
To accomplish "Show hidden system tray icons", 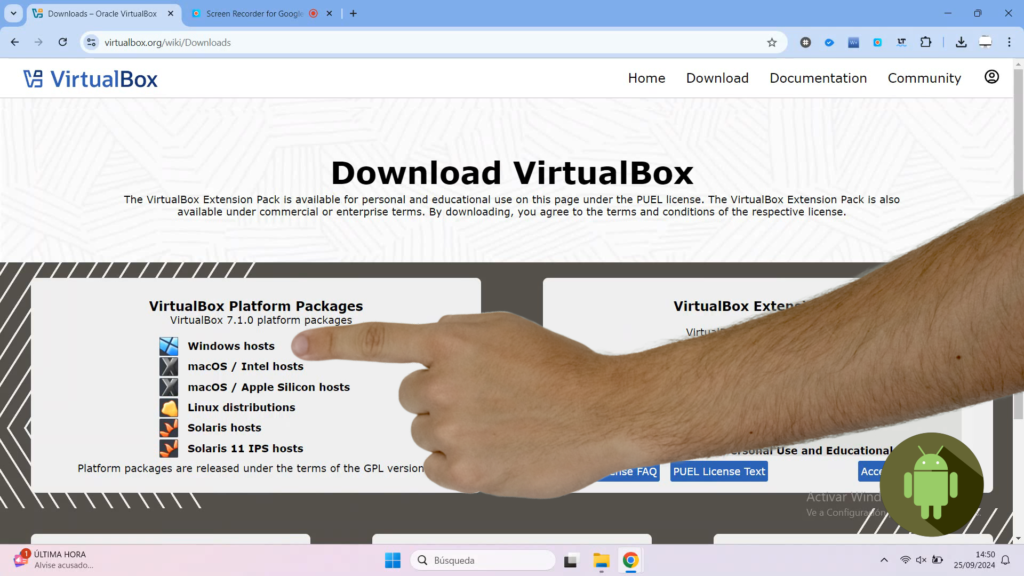I will coord(883,560).
